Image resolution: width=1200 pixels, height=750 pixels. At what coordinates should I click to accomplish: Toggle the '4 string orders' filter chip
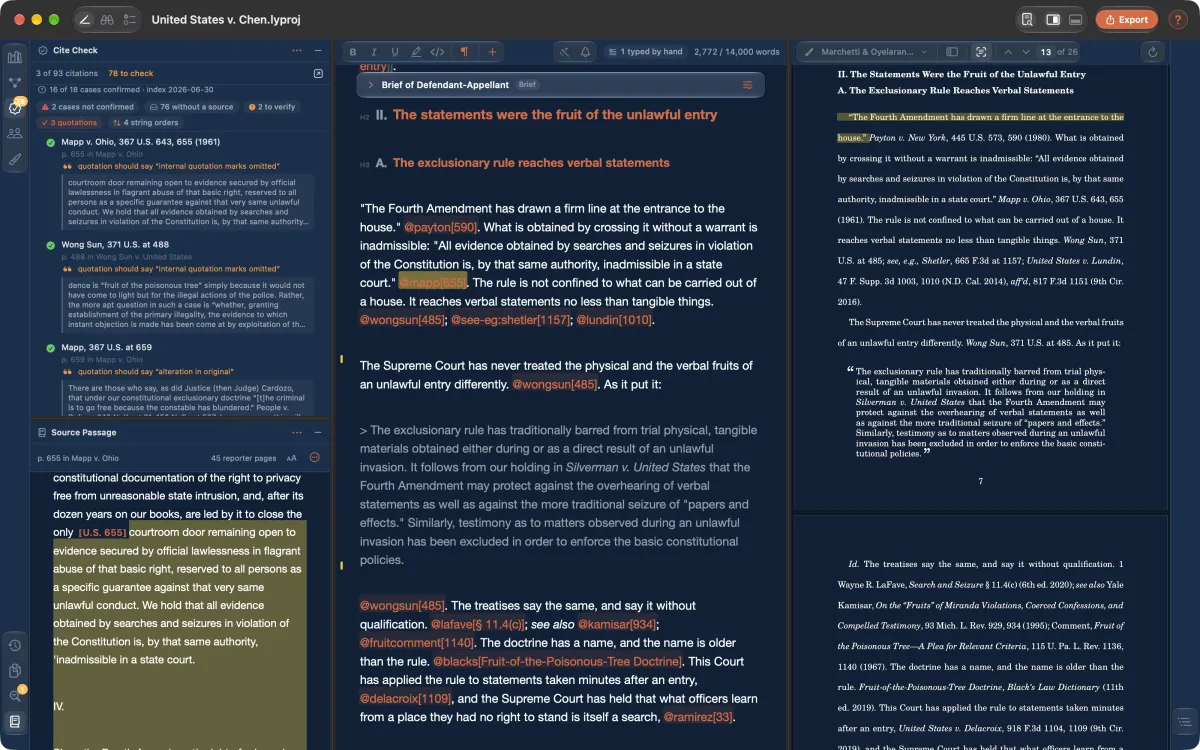[145, 123]
